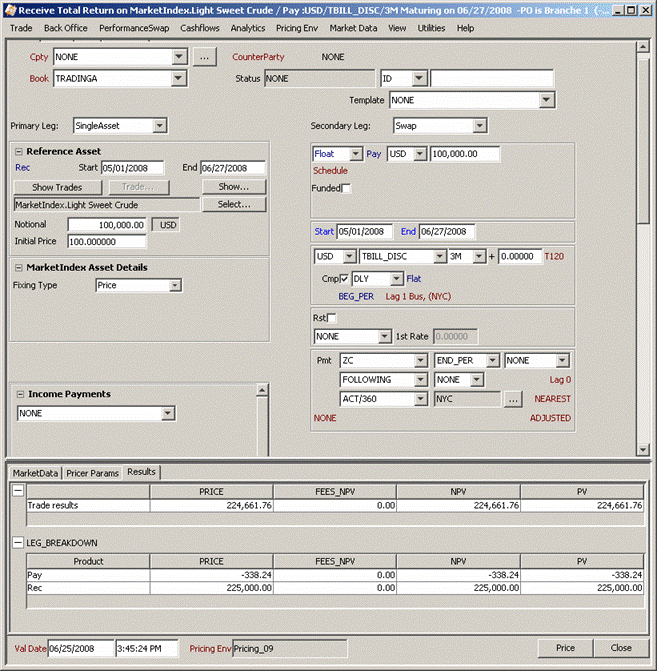
Task: Enable the Rst checkbox
Action: [x=331, y=318]
